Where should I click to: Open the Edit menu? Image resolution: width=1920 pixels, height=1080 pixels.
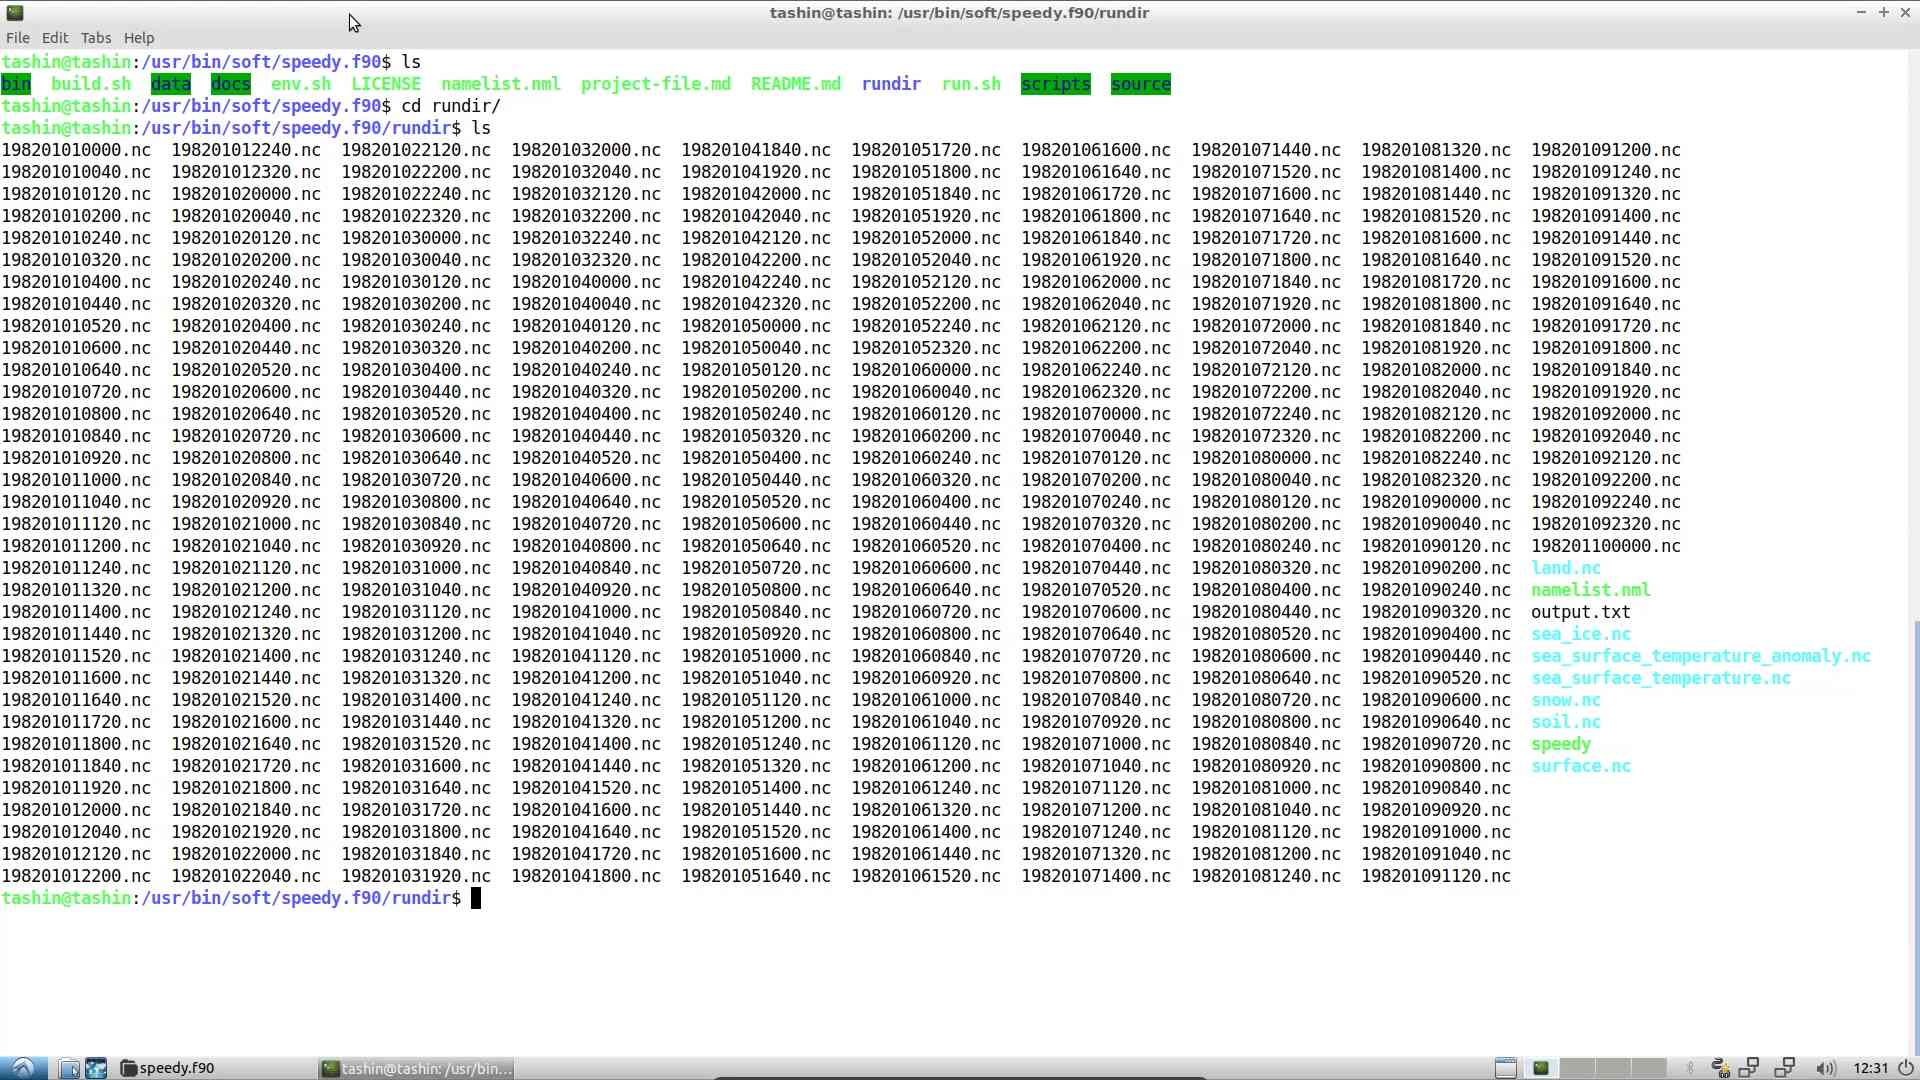pos(55,38)
